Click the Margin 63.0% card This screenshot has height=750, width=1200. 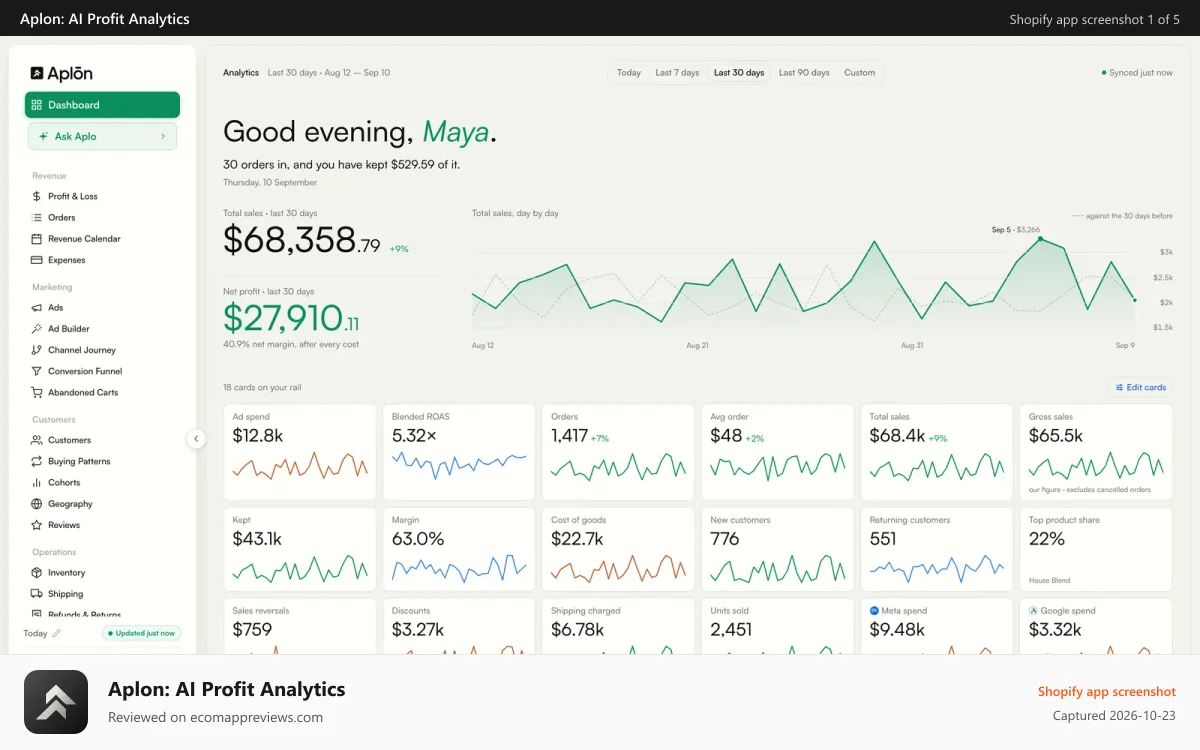(459, 550)
